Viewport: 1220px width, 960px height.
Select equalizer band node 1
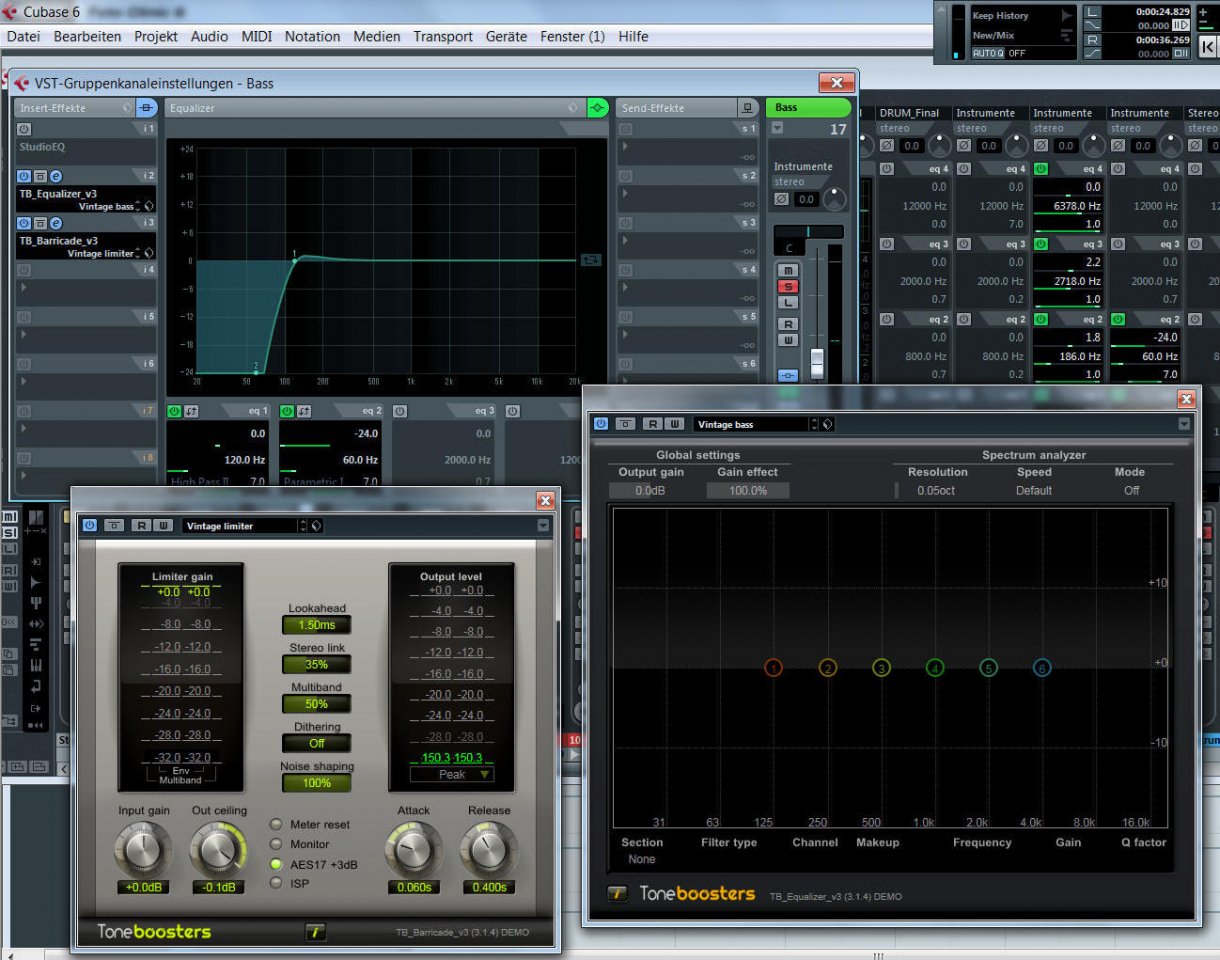tap(773, 668)
